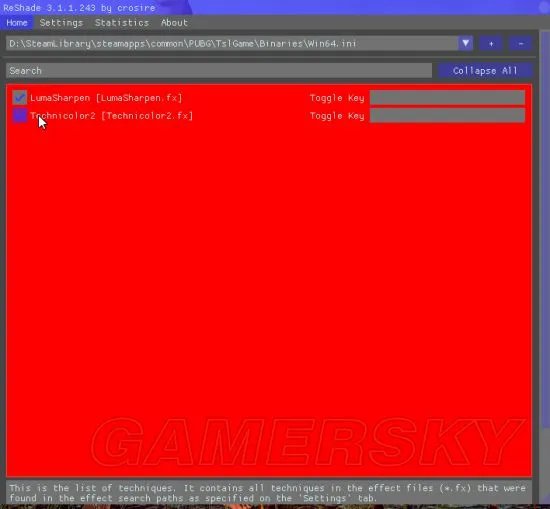Click the window's right-side scrollbar
The width and height of the screenshot is (550, 509).
pos(545,228)
